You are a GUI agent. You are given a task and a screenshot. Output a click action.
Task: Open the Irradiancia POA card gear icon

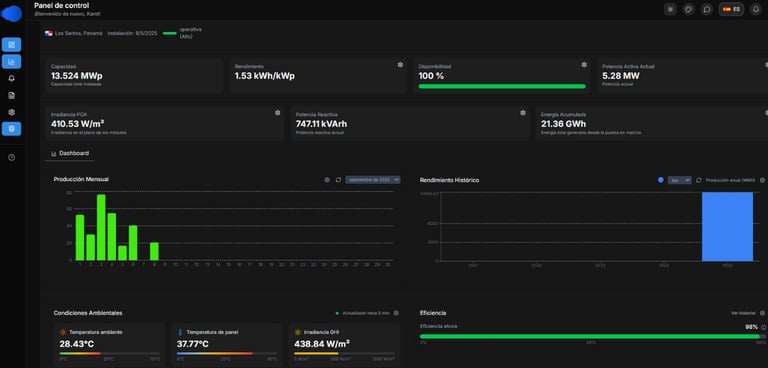tap(278, 113)
